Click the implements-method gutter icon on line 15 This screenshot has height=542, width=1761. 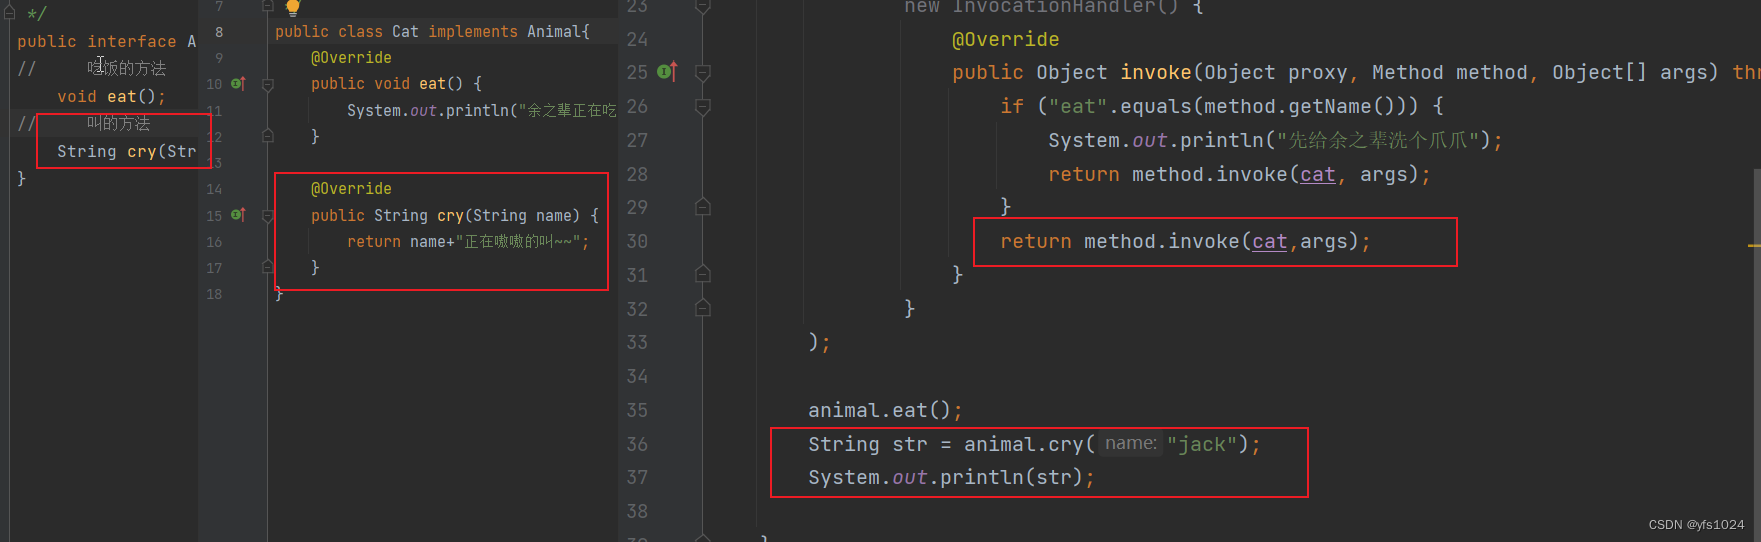tap(238, 215)
